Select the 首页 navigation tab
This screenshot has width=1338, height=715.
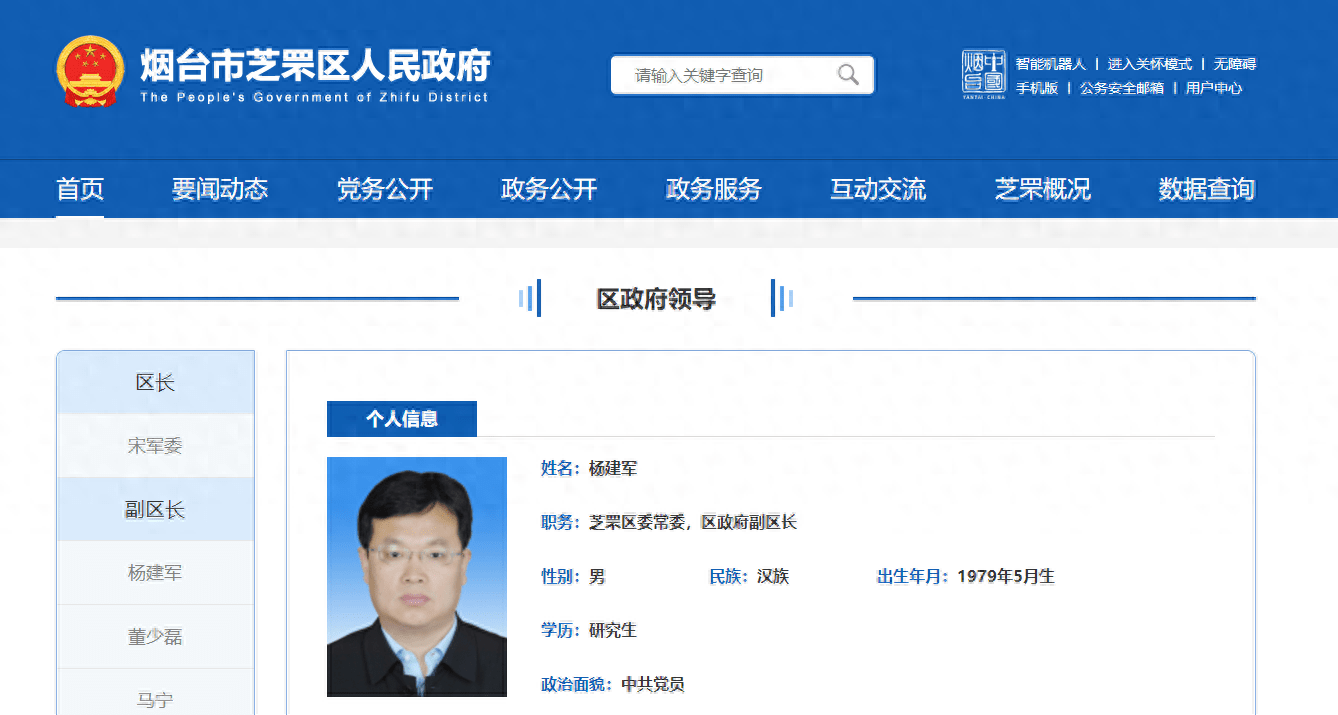coord(80,189)
